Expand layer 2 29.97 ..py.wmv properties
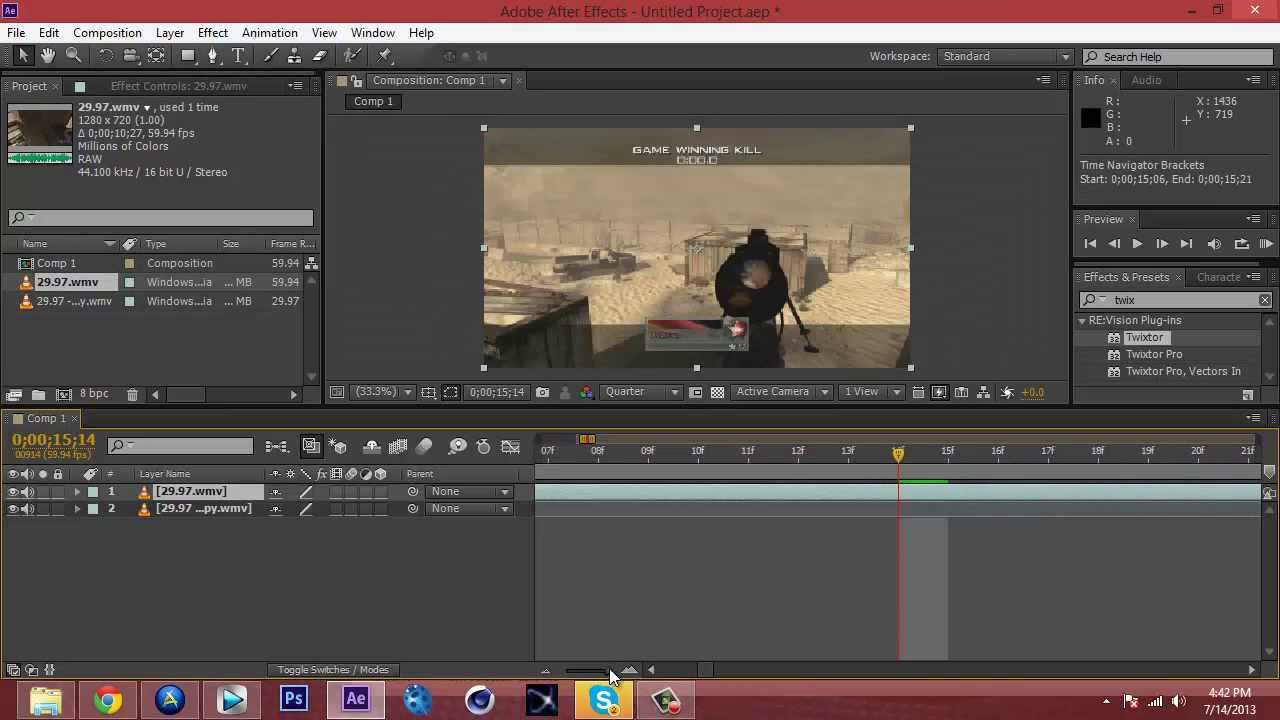The width and height of the screenshot is (1280, 720). pyautogui.click(x=77, y=509)
